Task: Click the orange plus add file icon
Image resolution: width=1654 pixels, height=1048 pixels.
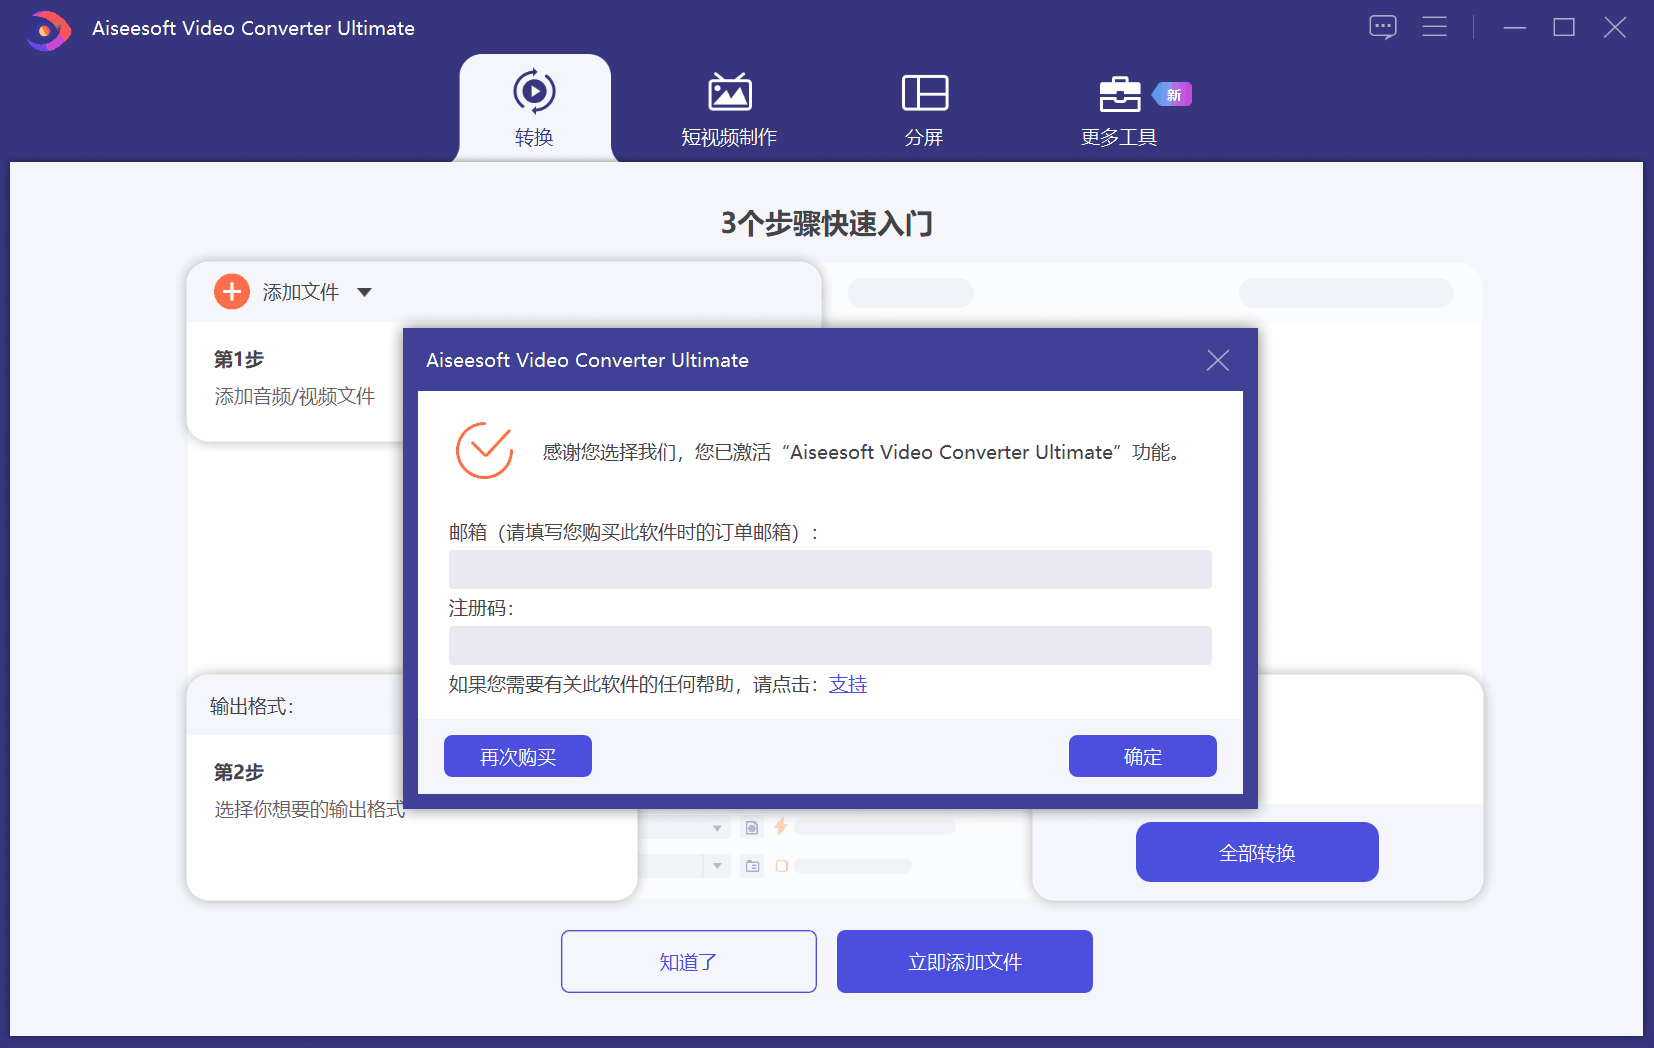Action: [x=232, y=292]
